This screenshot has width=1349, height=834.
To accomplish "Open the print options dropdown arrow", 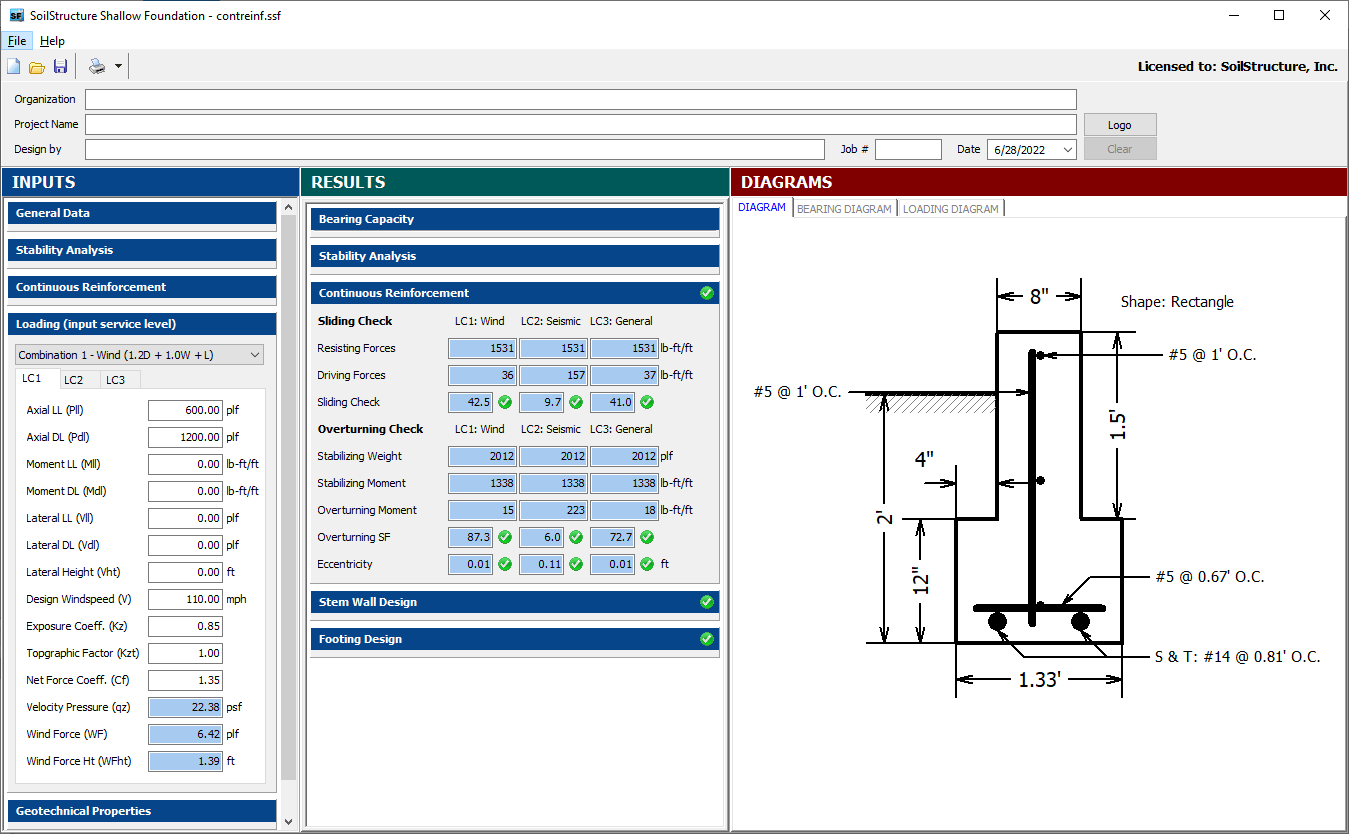I will click(118, 67).
